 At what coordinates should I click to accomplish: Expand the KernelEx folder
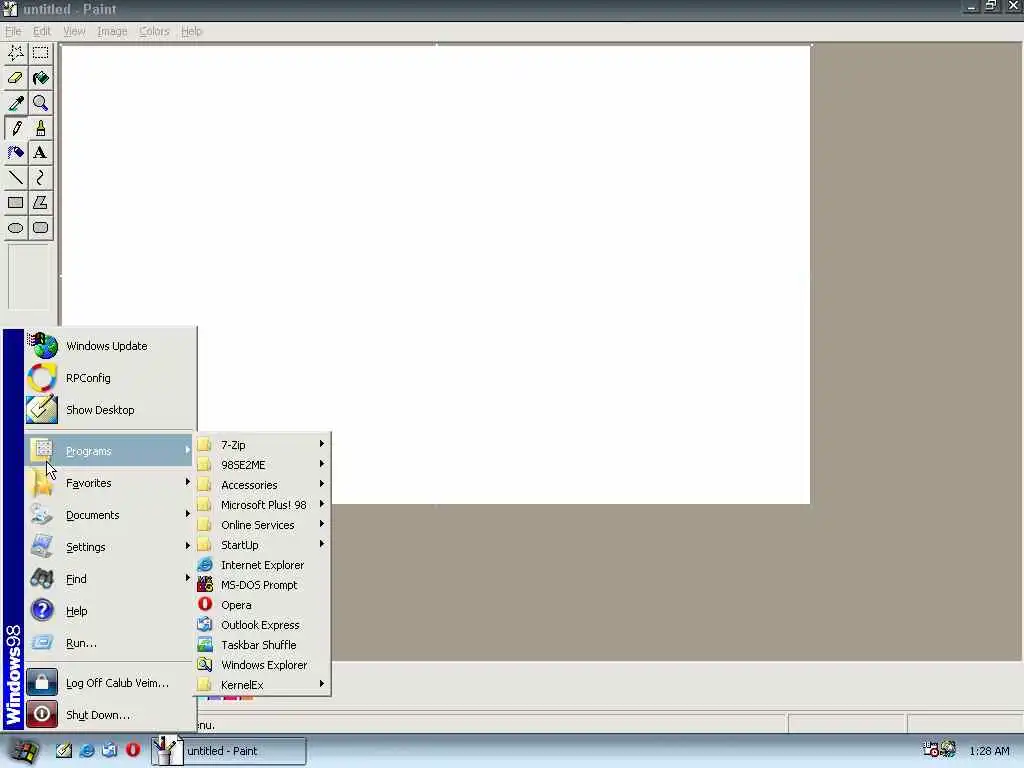(263, 685)
